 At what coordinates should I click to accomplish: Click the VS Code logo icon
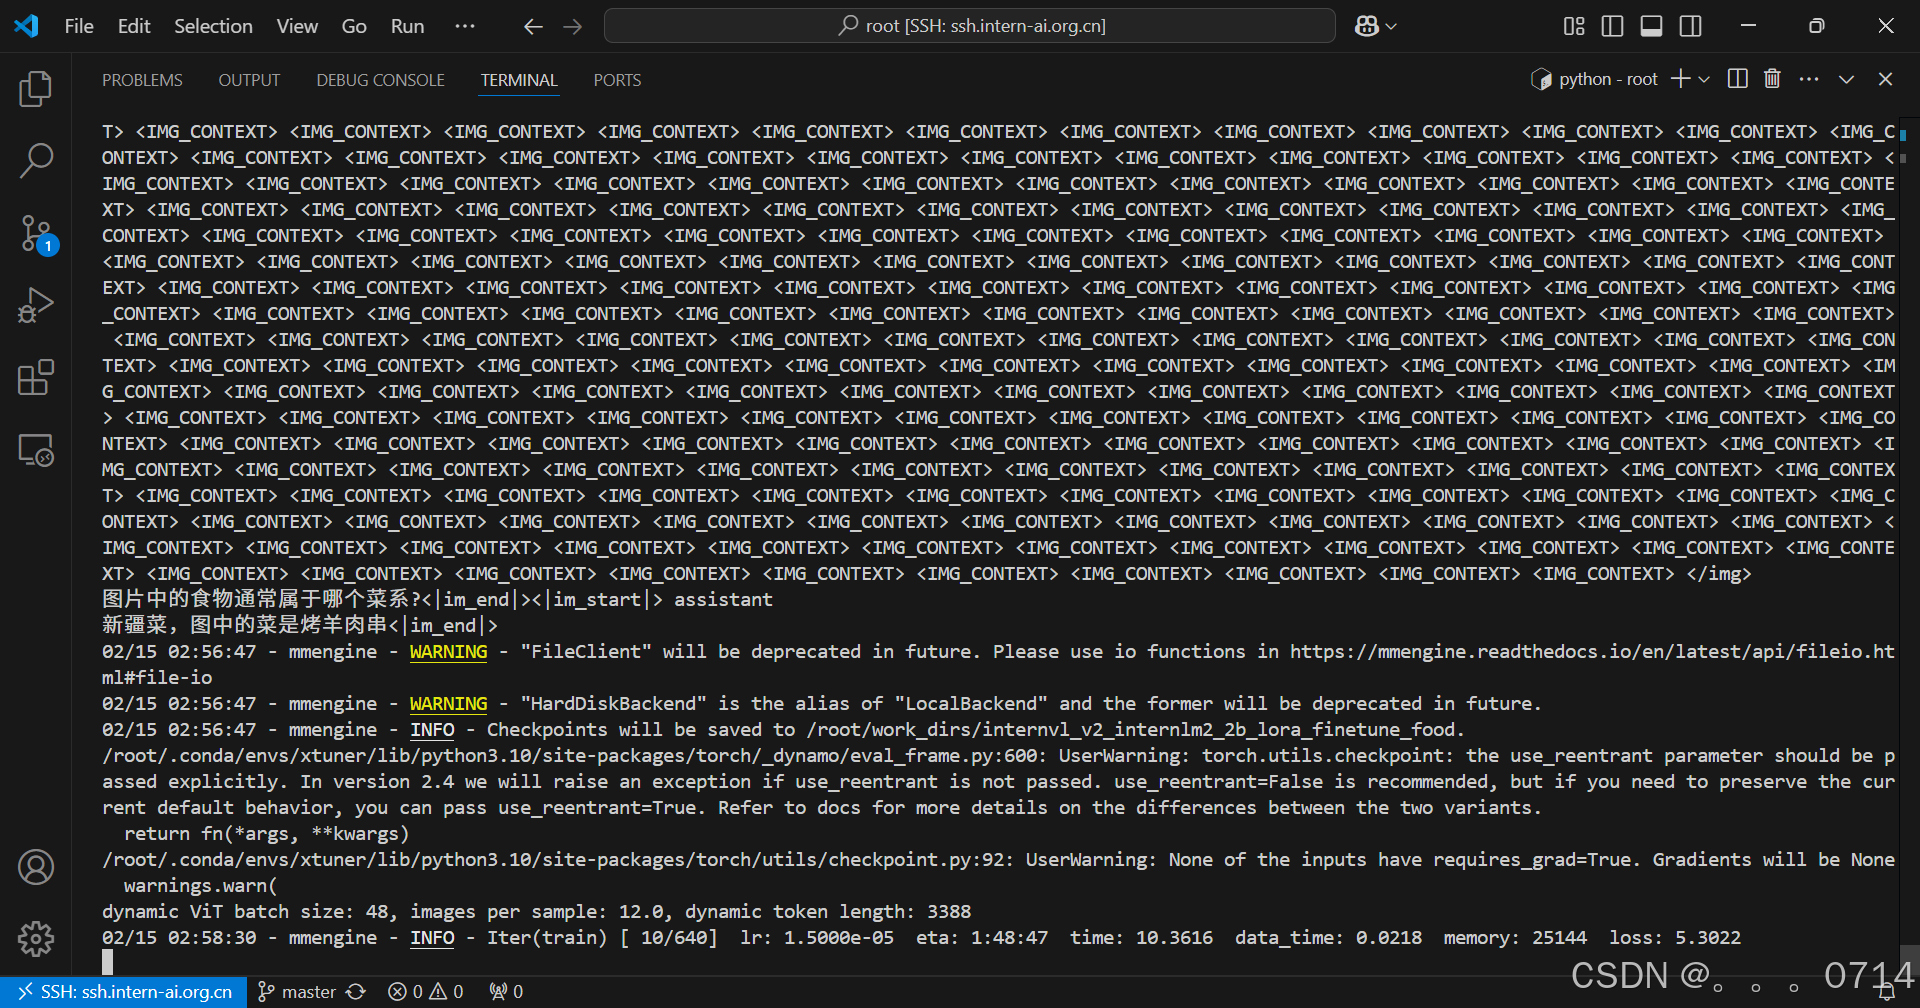27,26
